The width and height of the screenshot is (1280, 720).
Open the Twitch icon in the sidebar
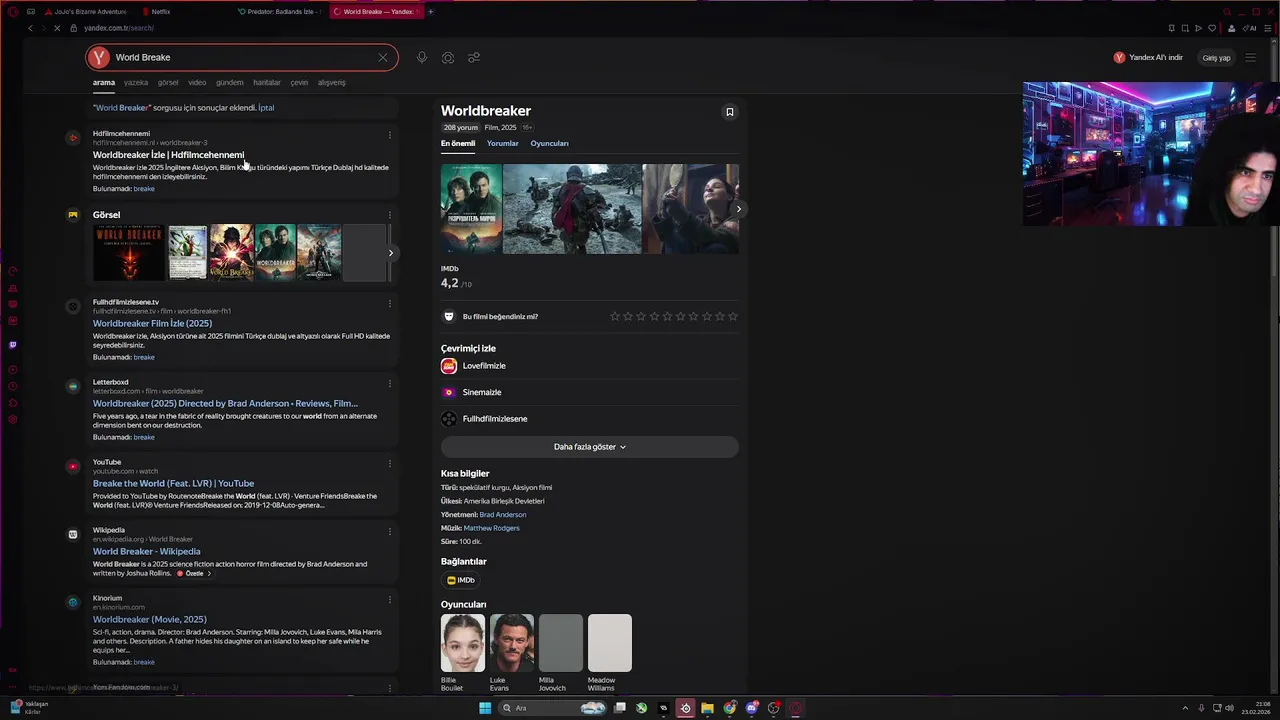coord(12,345)
